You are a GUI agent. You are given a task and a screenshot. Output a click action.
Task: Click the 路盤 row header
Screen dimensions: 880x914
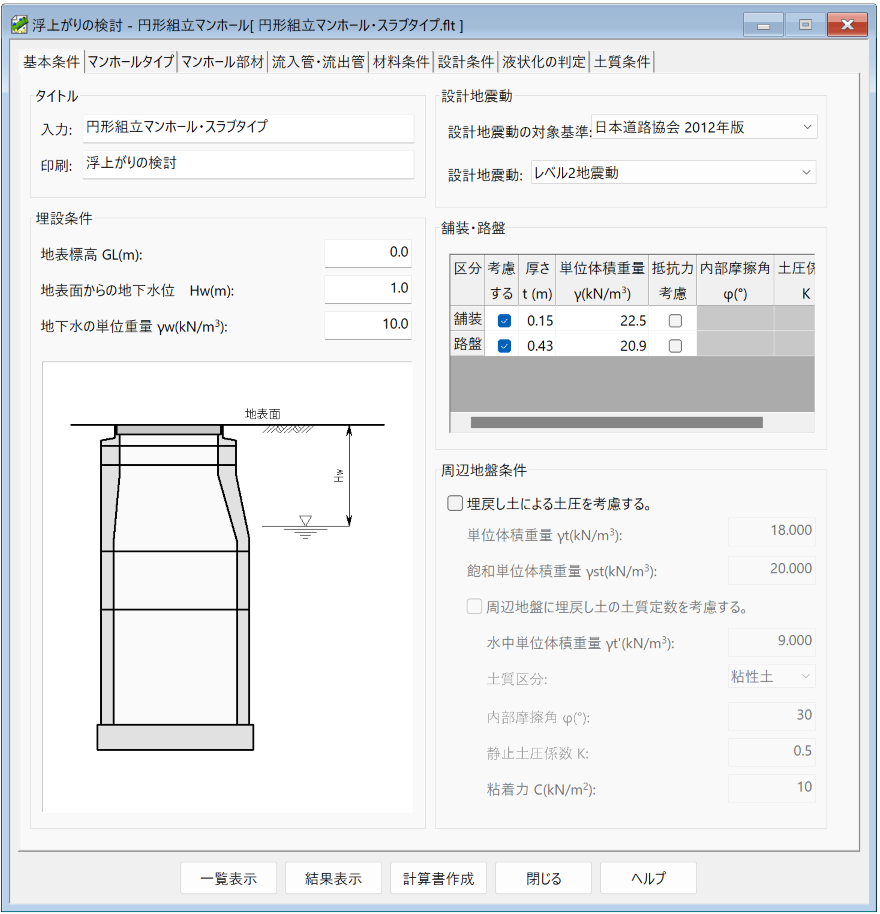click(x=467, y=344)
